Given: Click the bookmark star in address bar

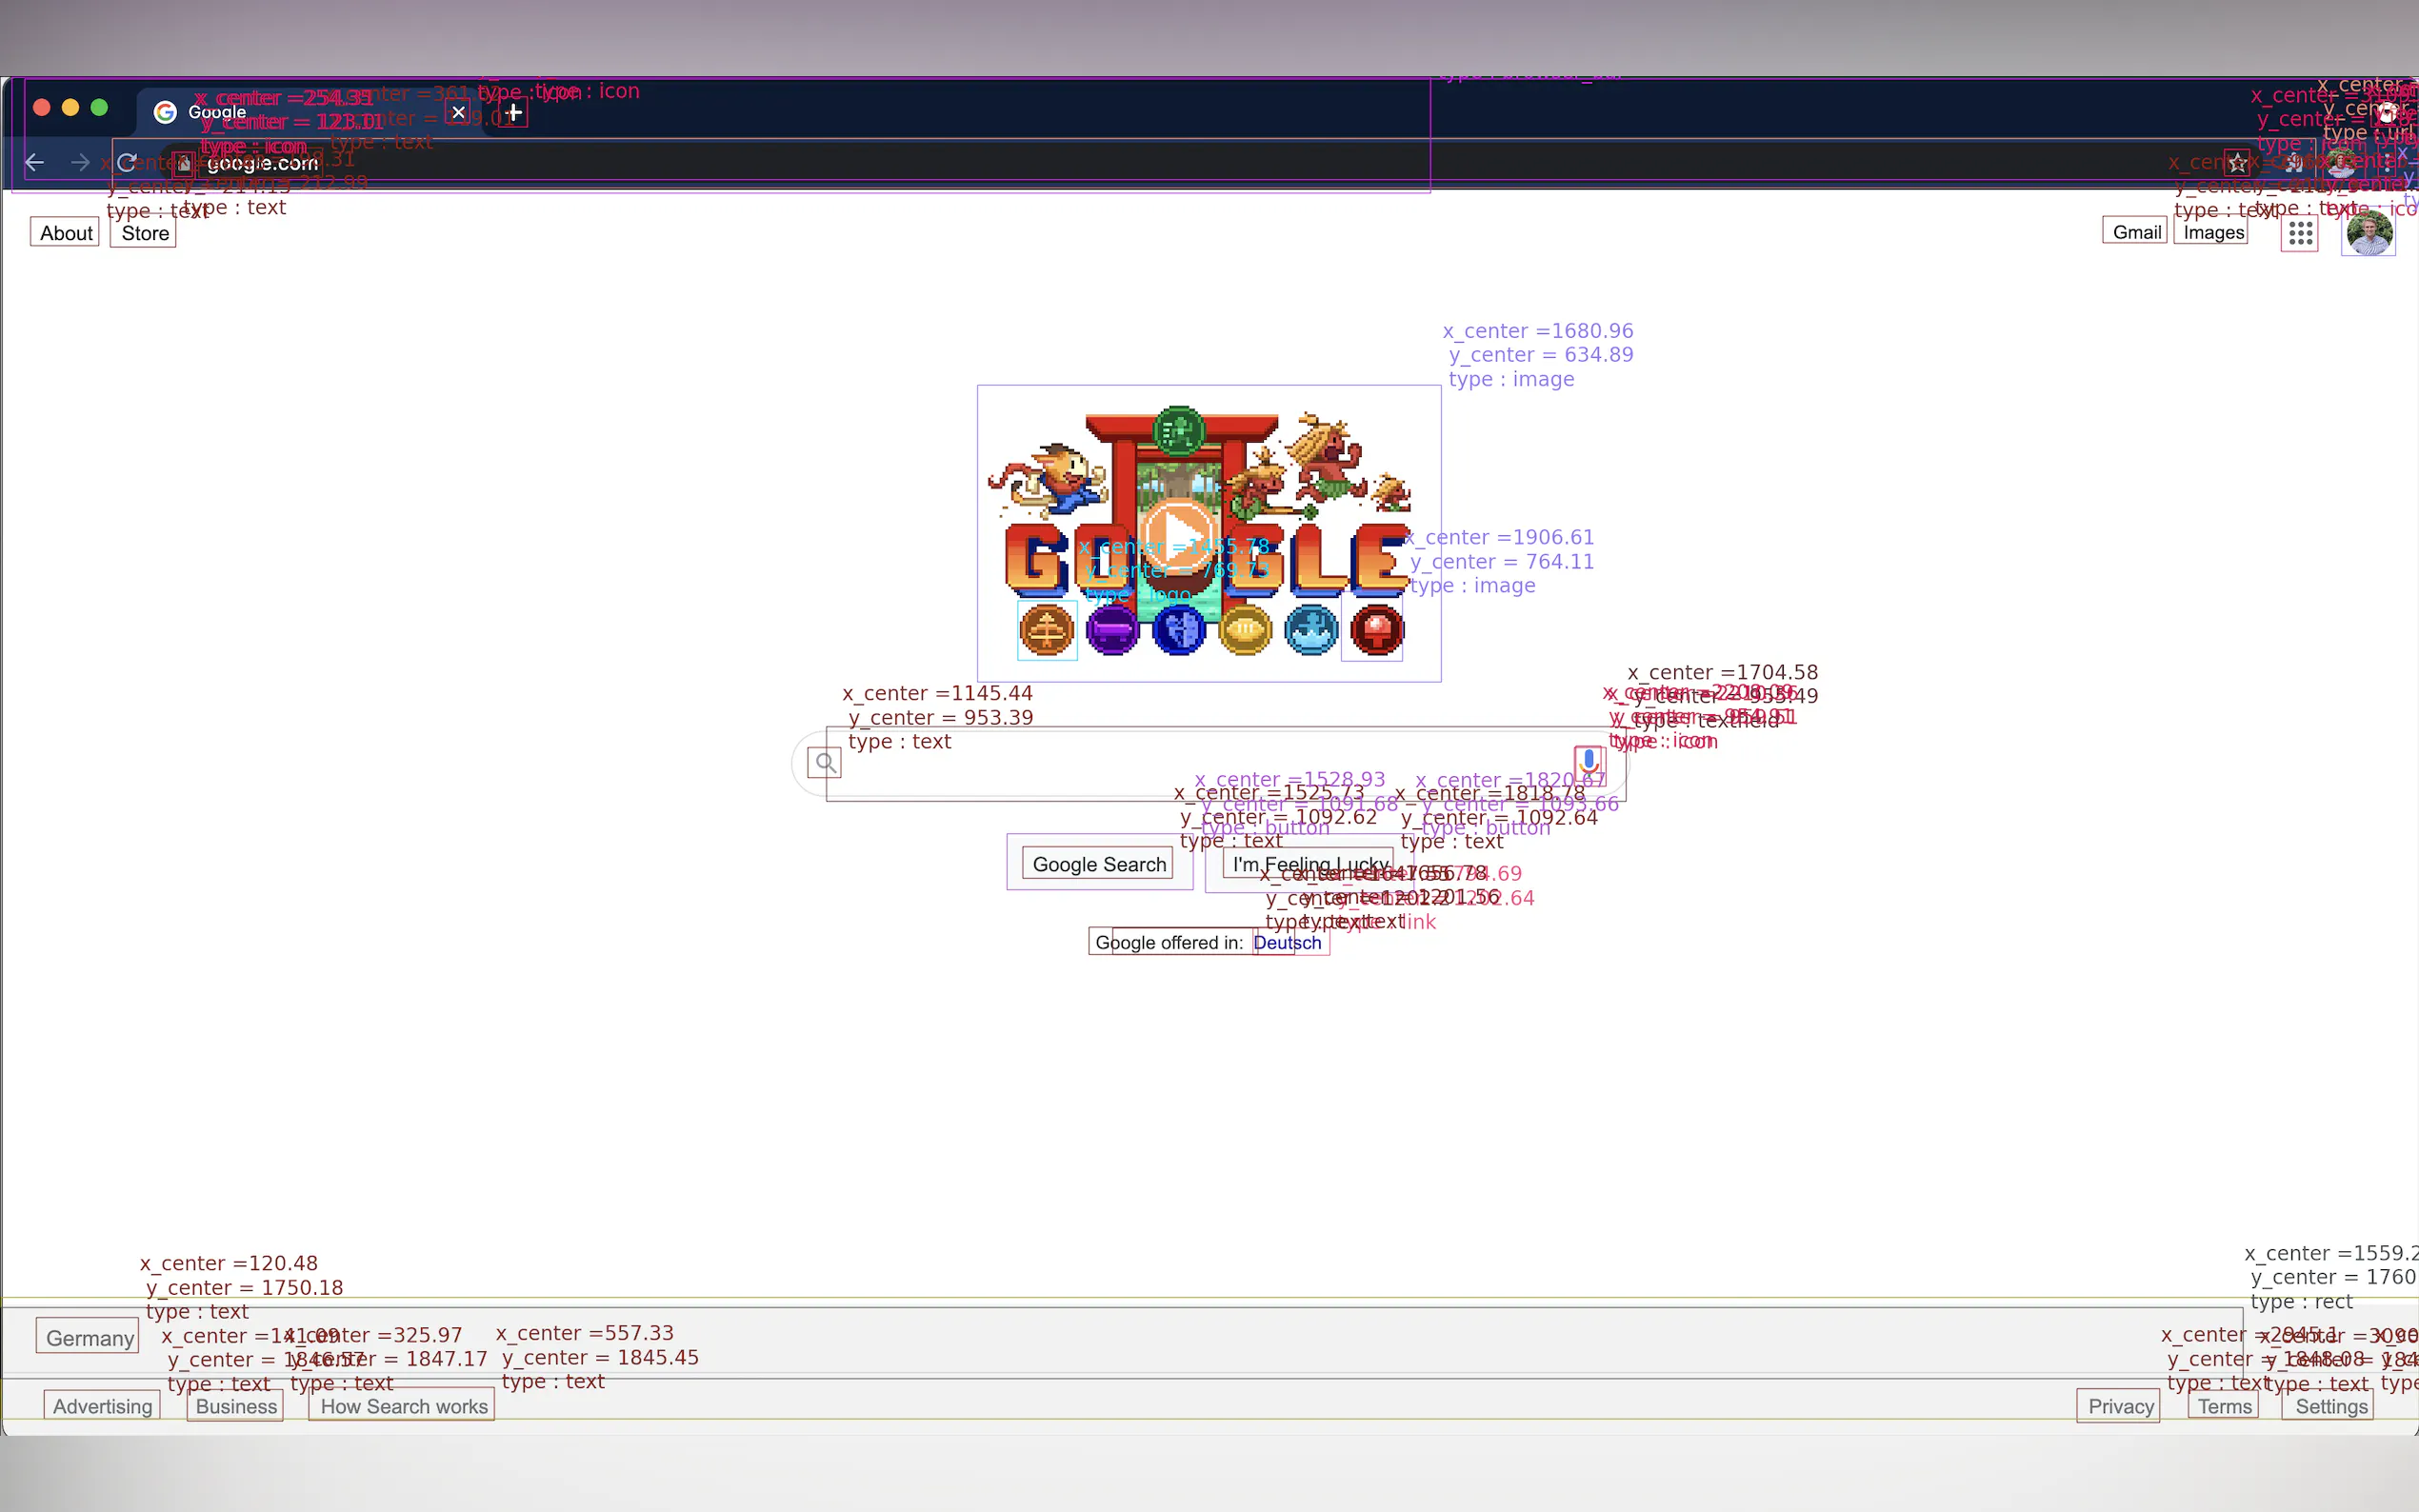Looking at the screenshot, I should 2238,163.
